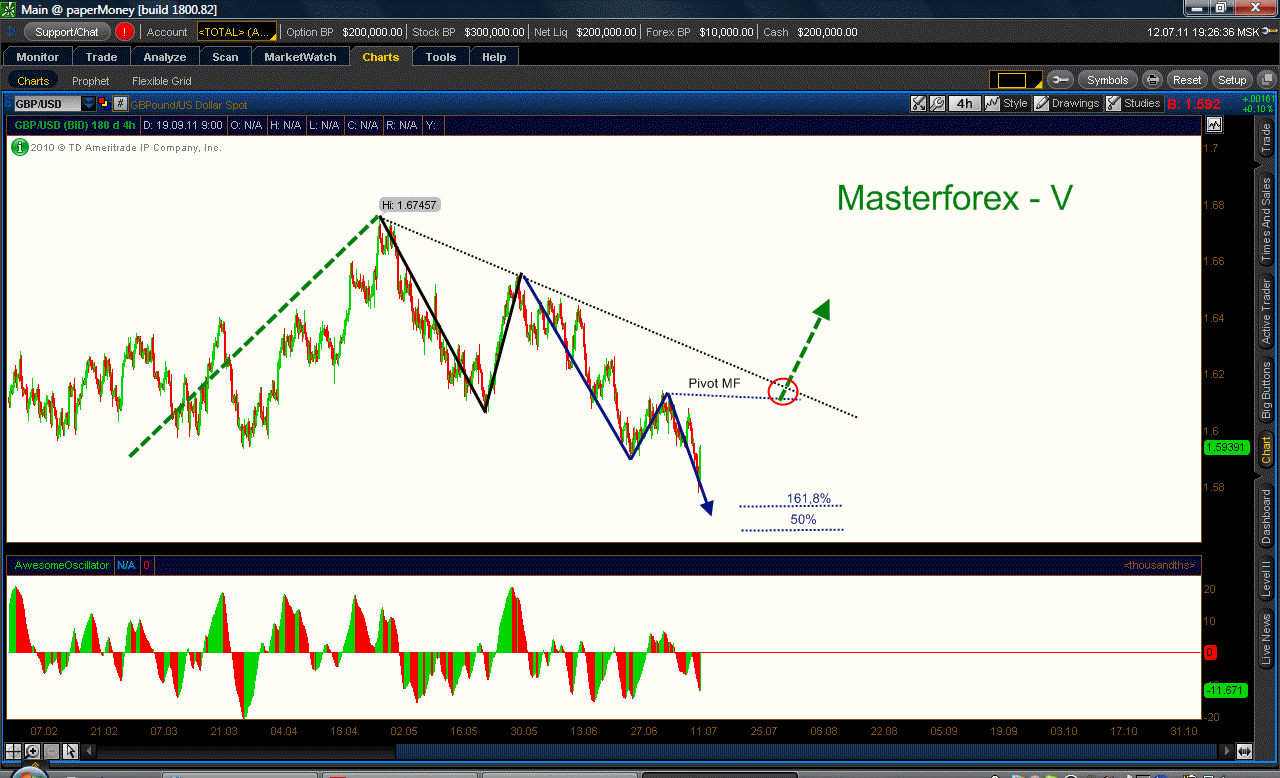
Task: Switch to the Analyze tab
Action: pos(165,57)
